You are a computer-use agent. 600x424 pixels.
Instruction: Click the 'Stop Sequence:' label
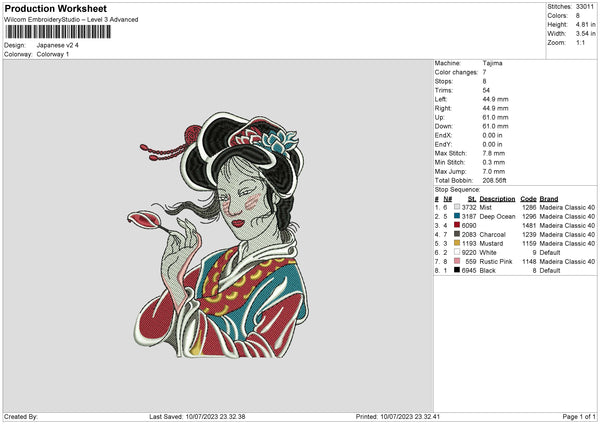pos(457,190)
